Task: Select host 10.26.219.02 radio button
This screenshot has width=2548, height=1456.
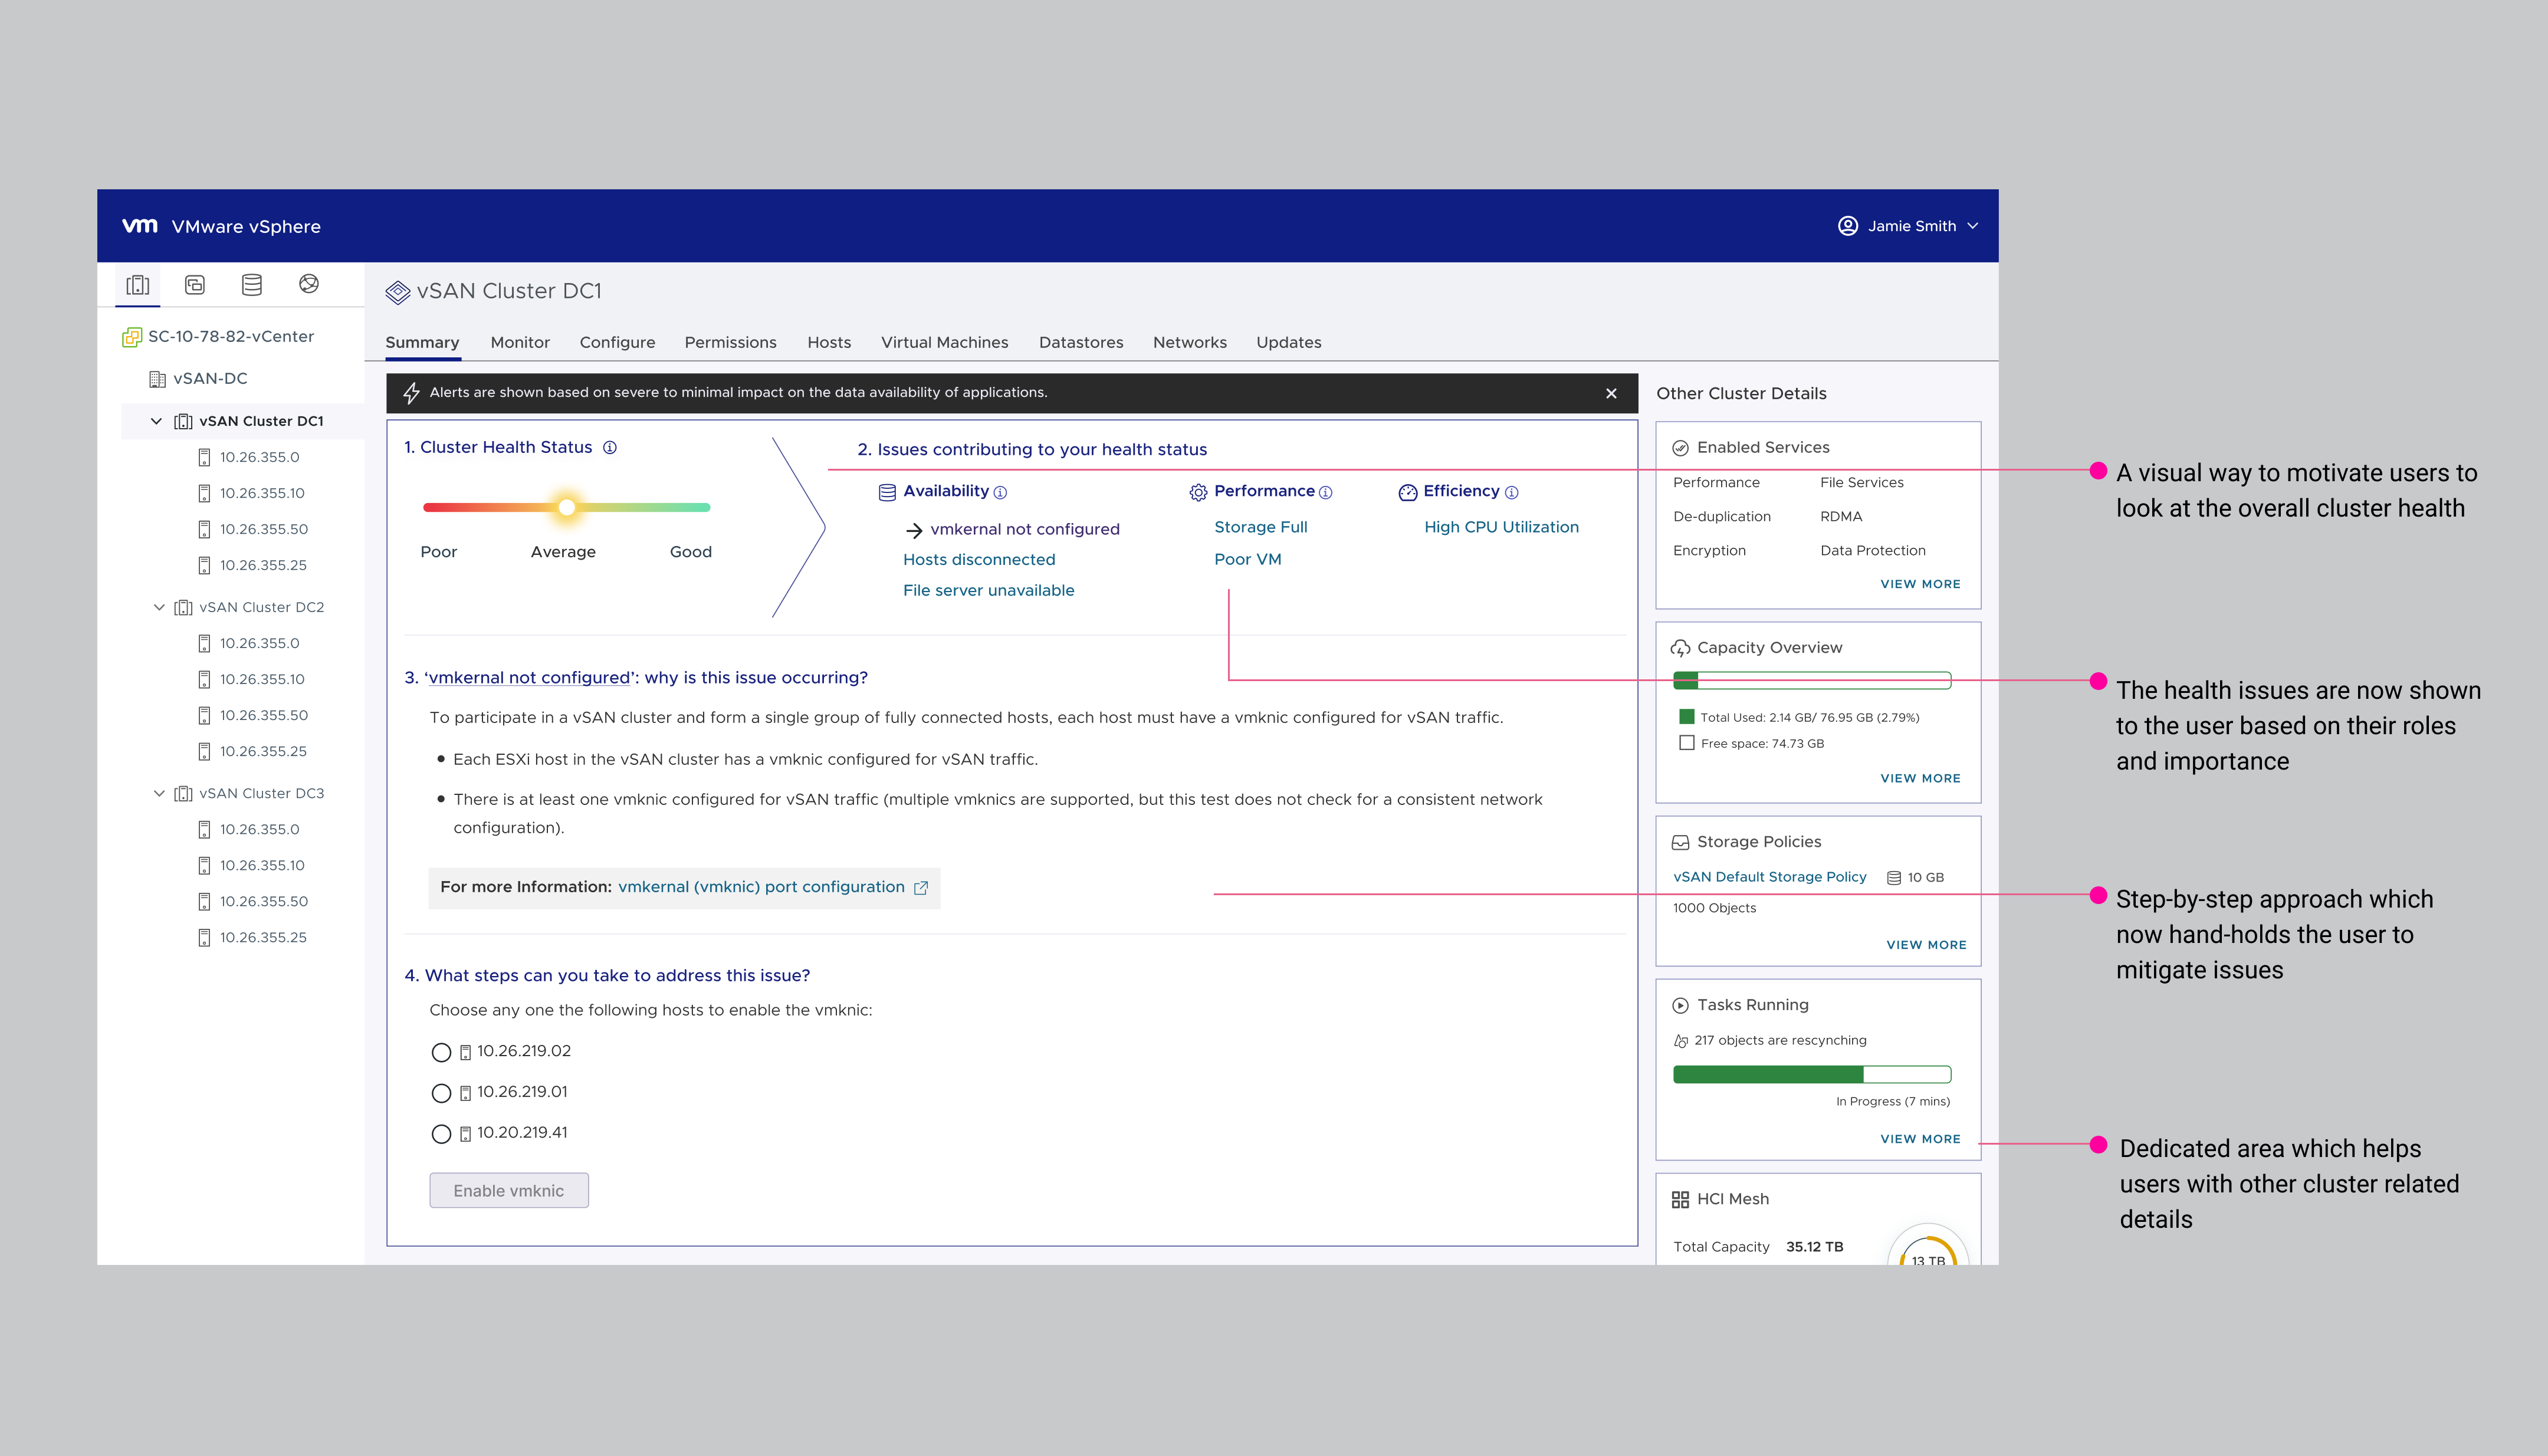Action: pyautogui.click(x=441, y=1052)
